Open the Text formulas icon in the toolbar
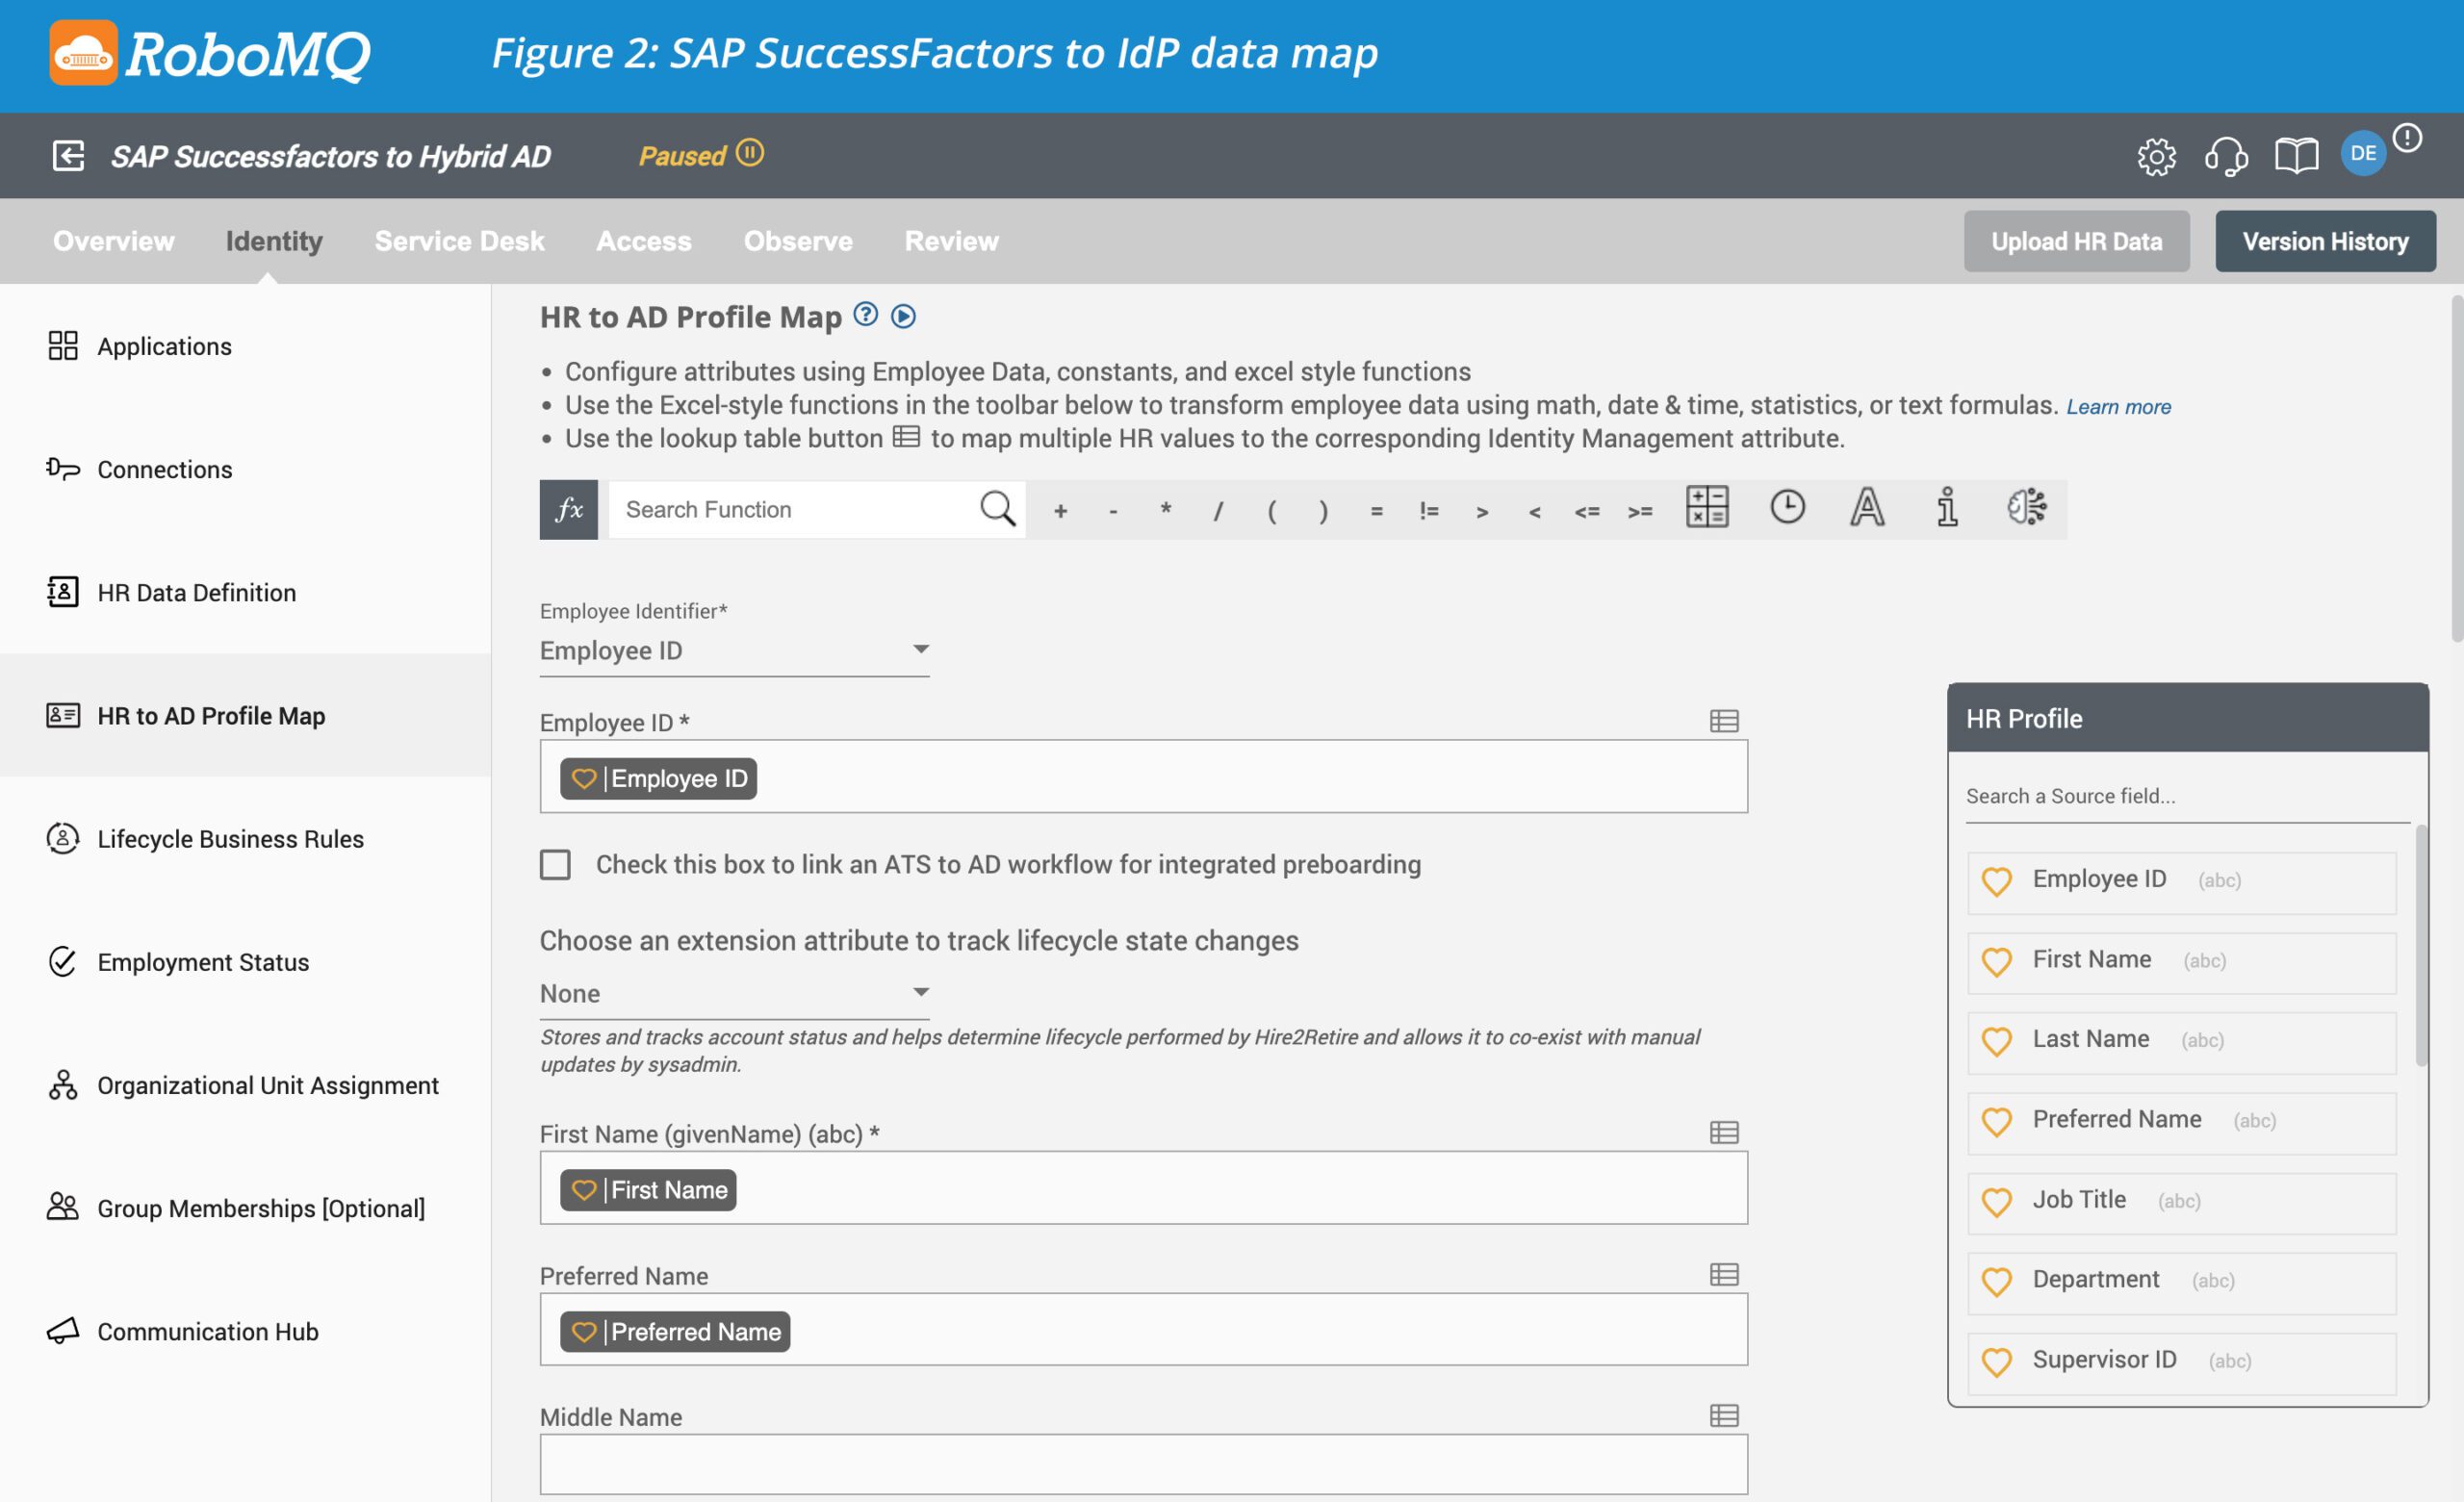Image resolution: width=2464 pixels, height=1502 pixels. 1866,508
